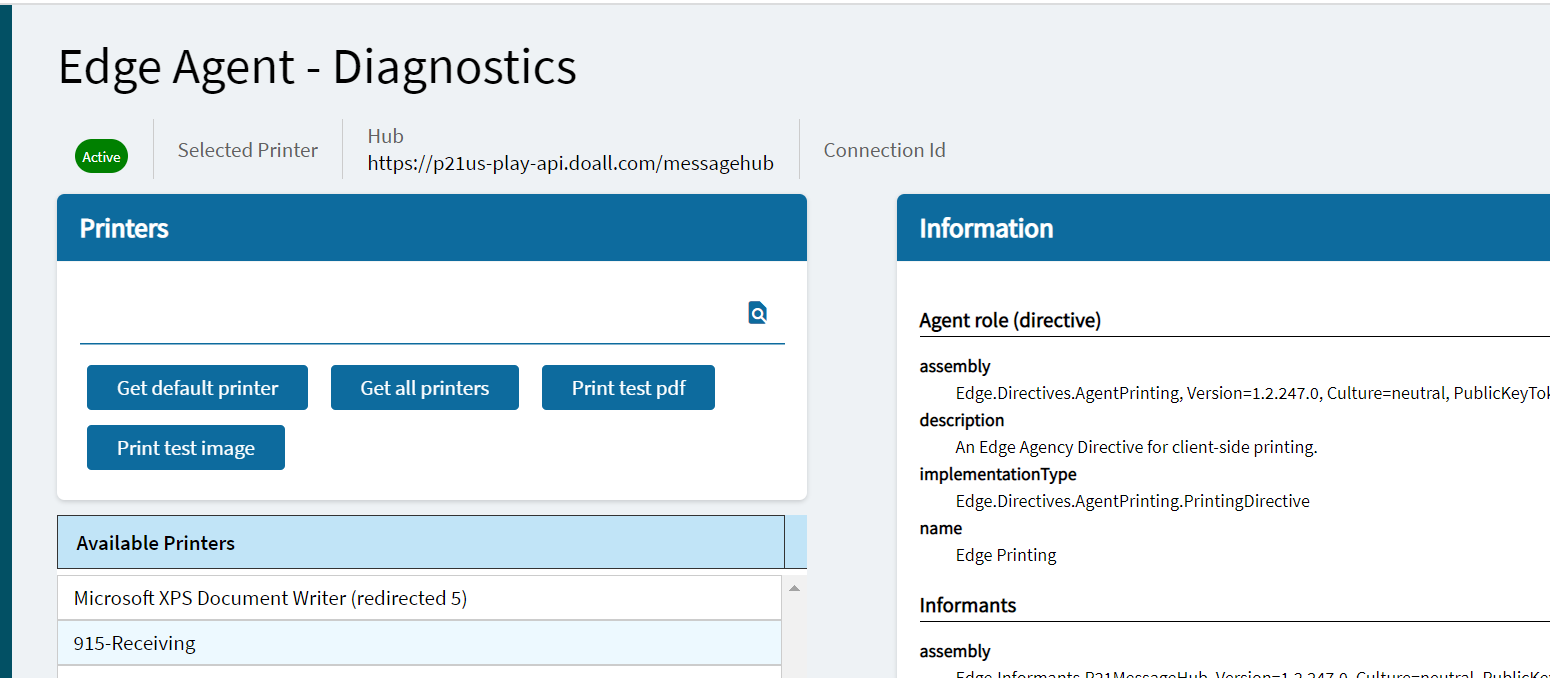Click the search icon in Printers panel
1550x678 pixels.
758,313
